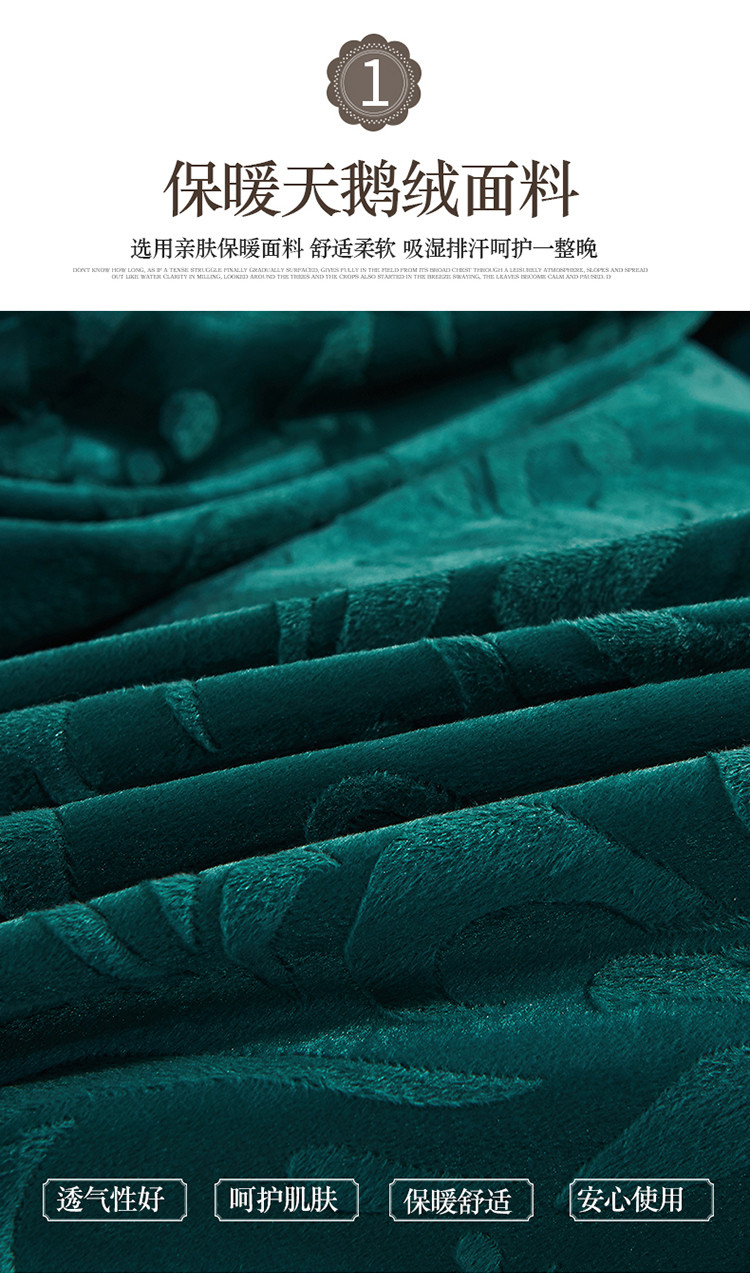Select the phrase 选用亲肤保暖面料 in subtitle
This screenshot has width=750, height=1273.
215,249
